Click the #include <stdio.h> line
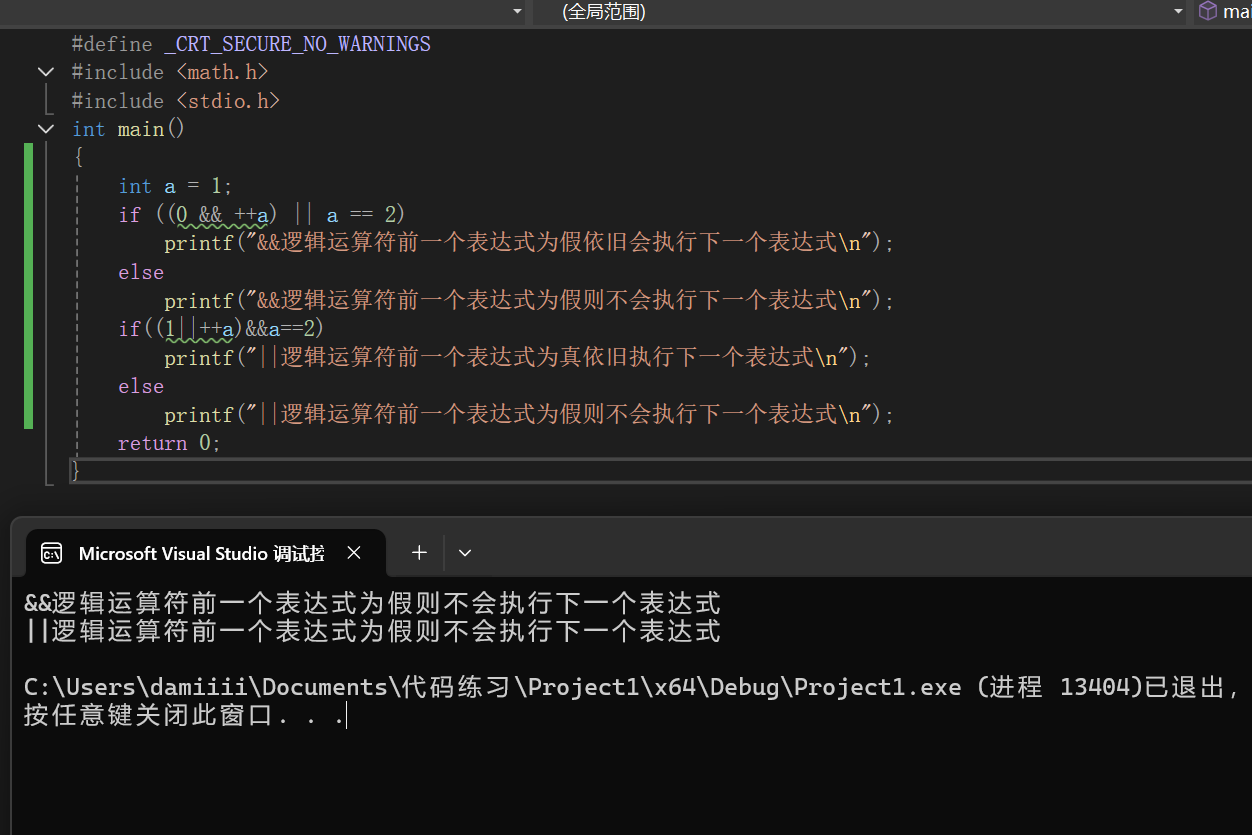The image size is (1252, 835). coord(176,101)
